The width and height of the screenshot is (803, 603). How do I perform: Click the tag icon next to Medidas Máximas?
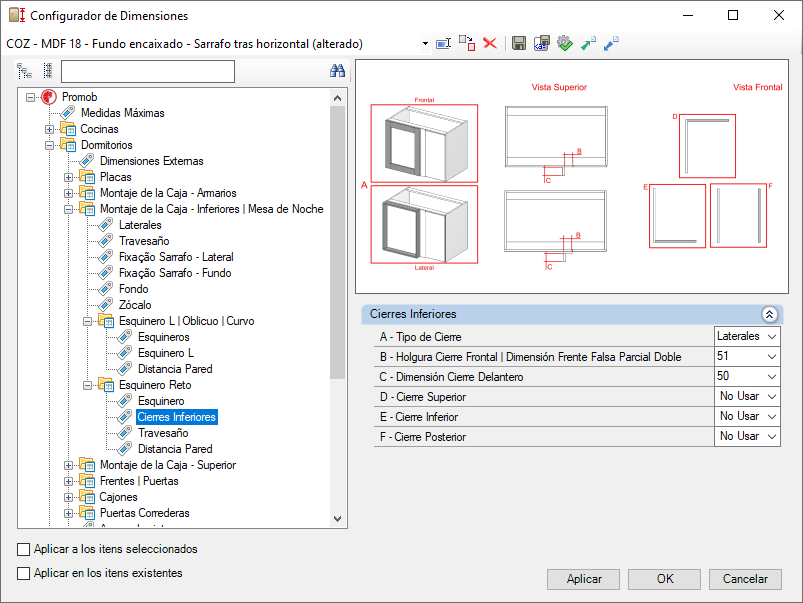pos(68,113)
